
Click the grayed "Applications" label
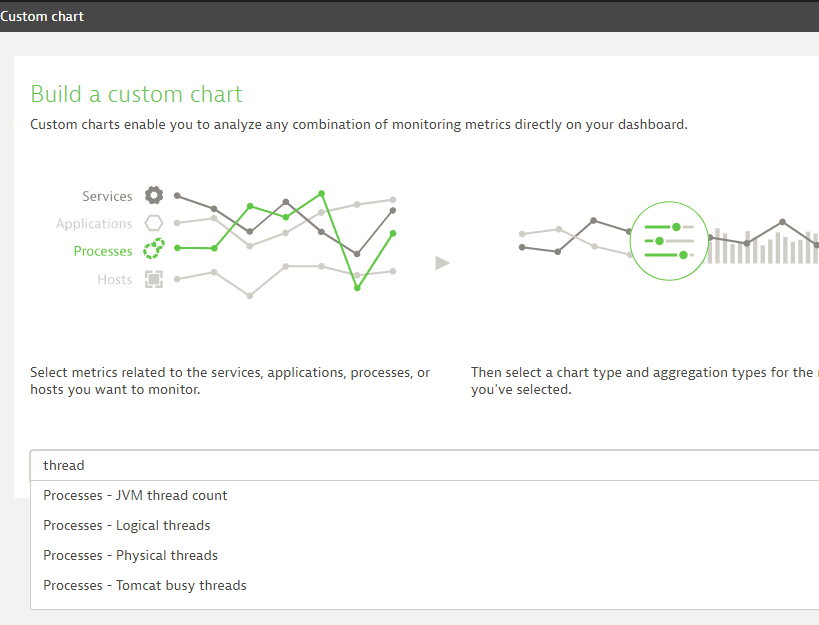94,224
